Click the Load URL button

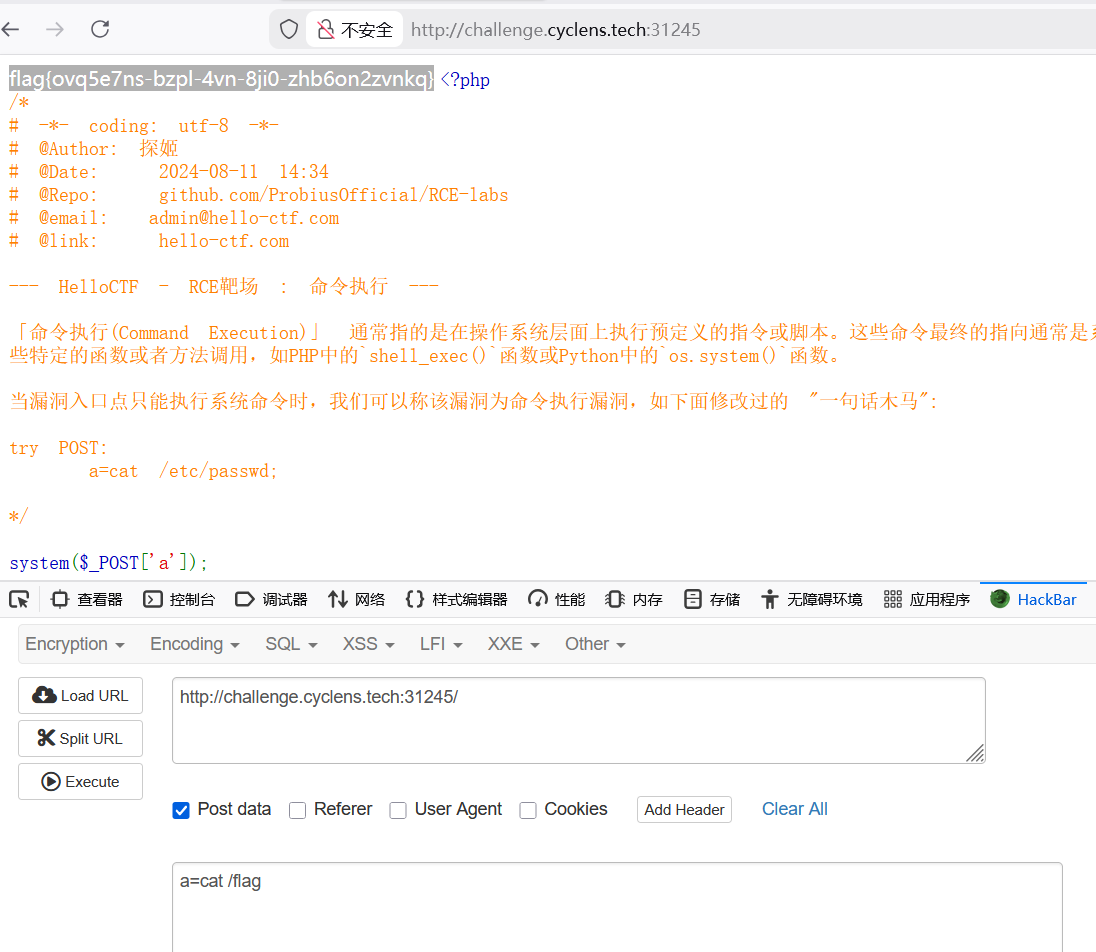coord(80,695)
